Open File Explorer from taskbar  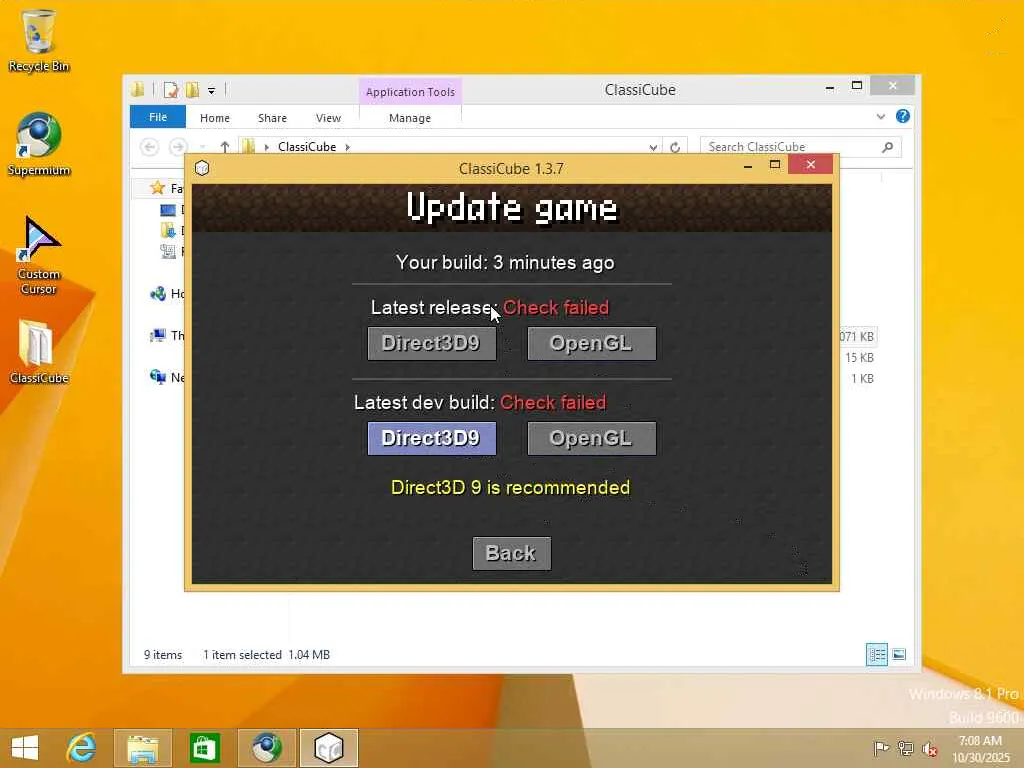[143, 748]
